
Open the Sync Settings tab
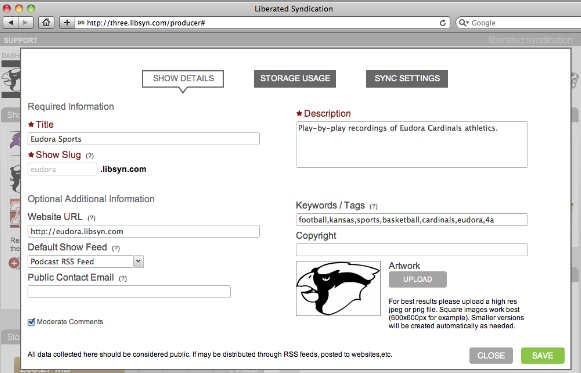pyautogui.click(x=407, y=79)
